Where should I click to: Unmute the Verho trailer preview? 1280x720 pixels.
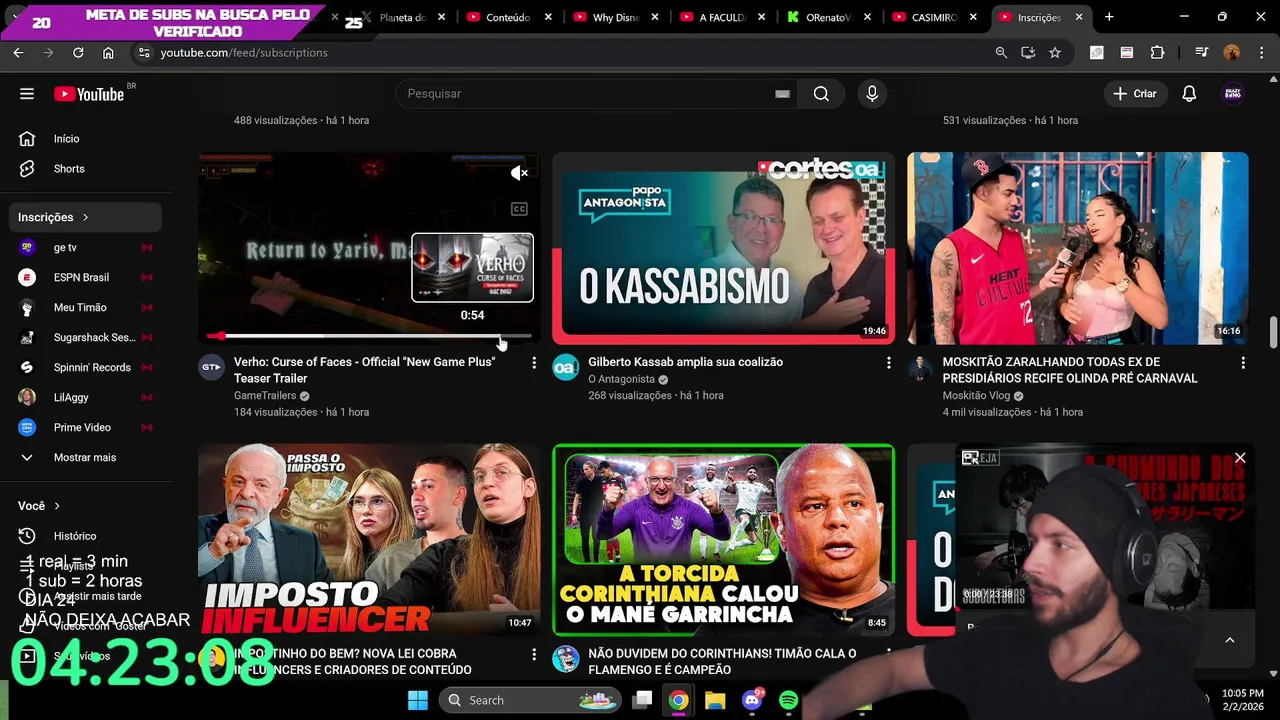point(519,174)
